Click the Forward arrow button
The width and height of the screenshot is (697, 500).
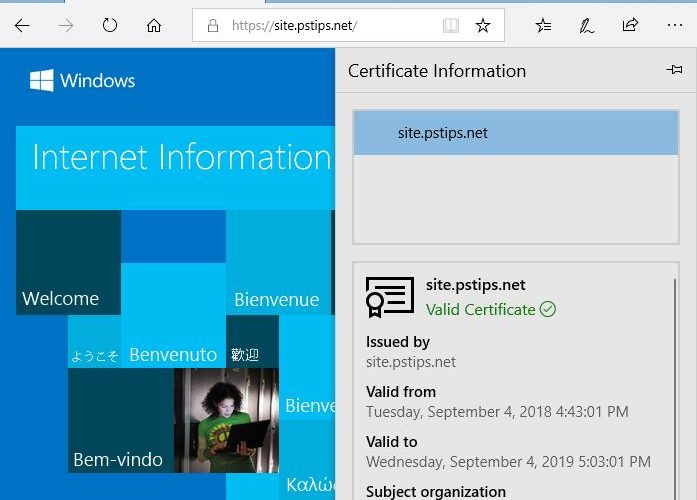pyautogui.click(x=66, y=25)
